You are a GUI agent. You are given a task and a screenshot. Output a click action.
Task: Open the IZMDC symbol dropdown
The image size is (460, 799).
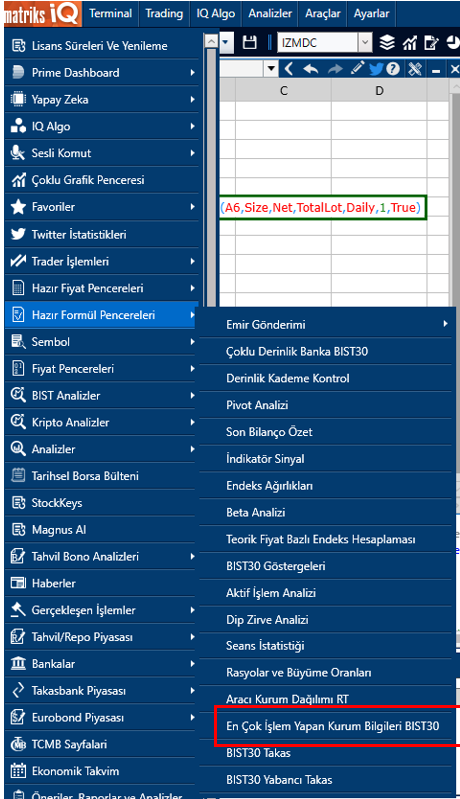pos(365,43)
